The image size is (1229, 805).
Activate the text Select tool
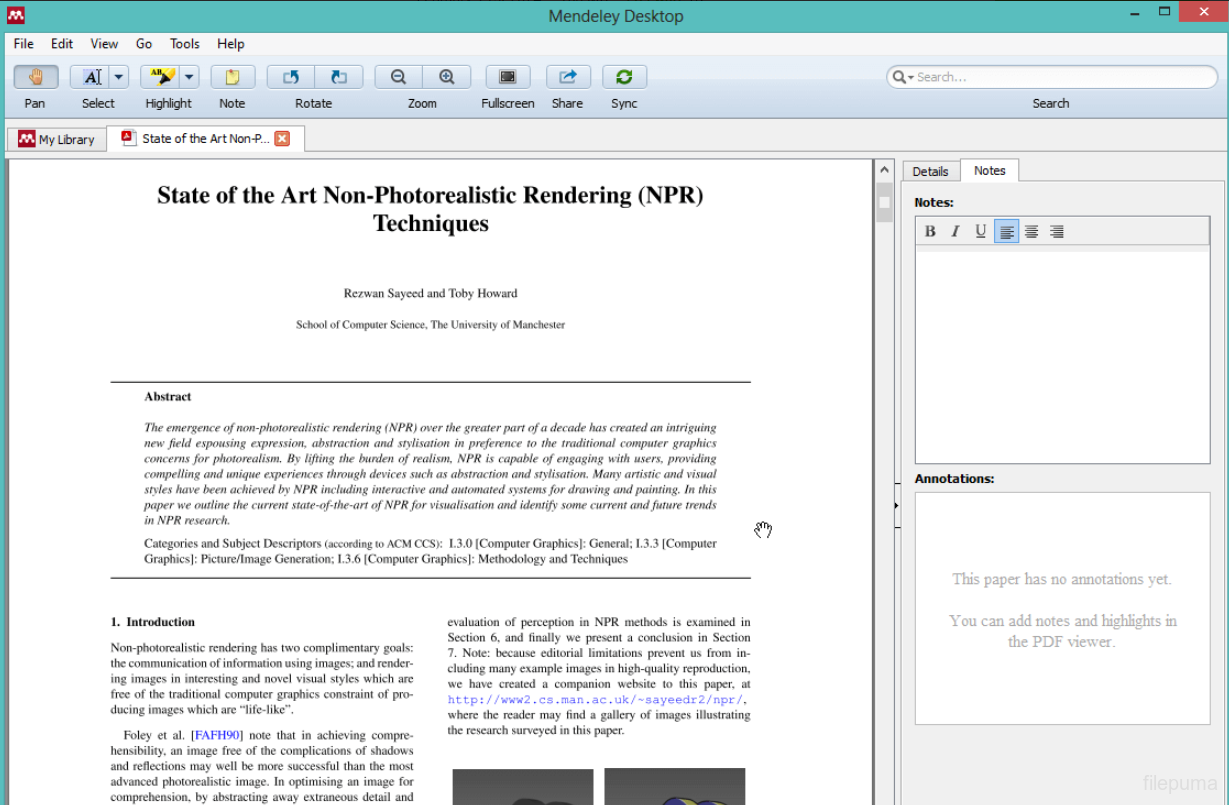coord(92,77)
